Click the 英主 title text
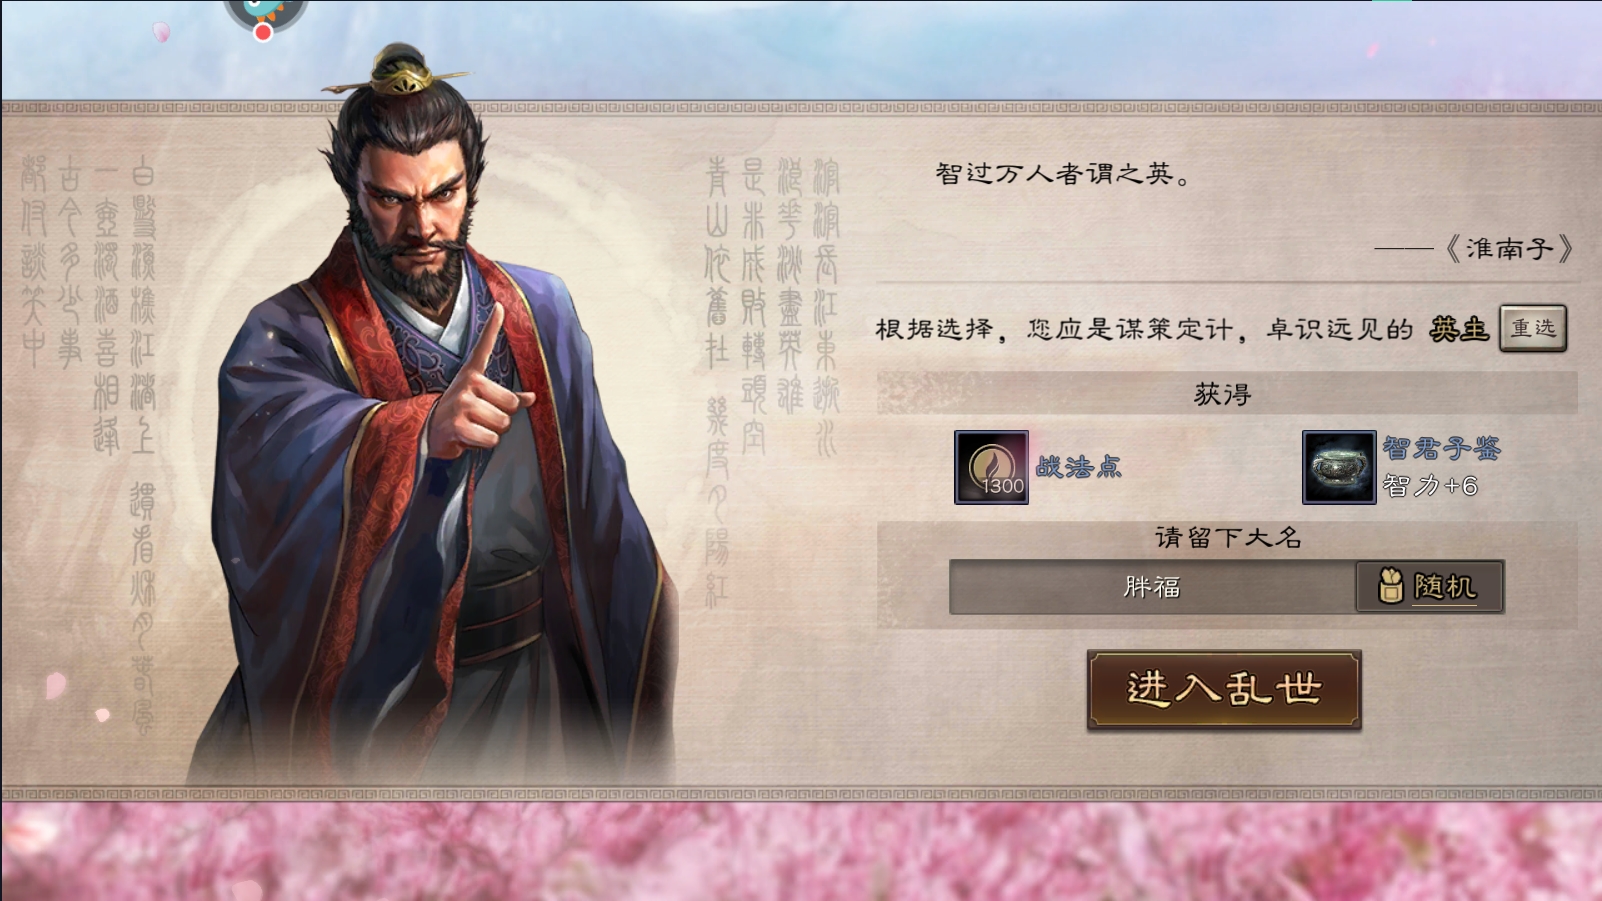The width and height of the screenshot is (1602, 901). pos(1459,328)
